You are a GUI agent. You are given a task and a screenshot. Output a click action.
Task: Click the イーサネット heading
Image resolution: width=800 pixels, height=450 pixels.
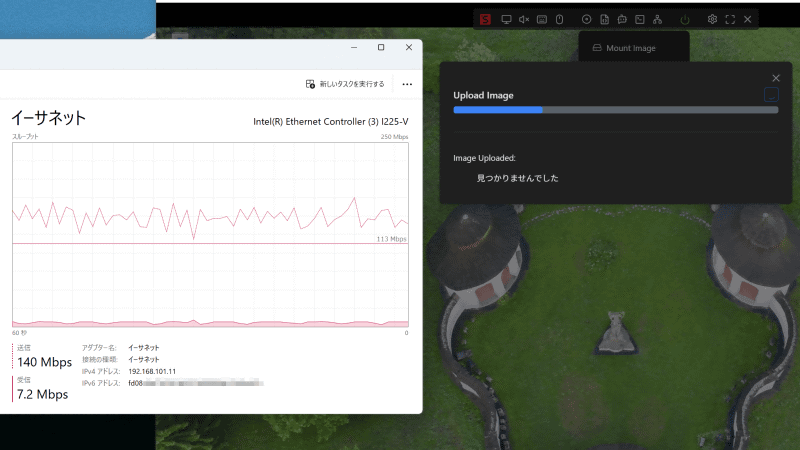tap(48, 118)
